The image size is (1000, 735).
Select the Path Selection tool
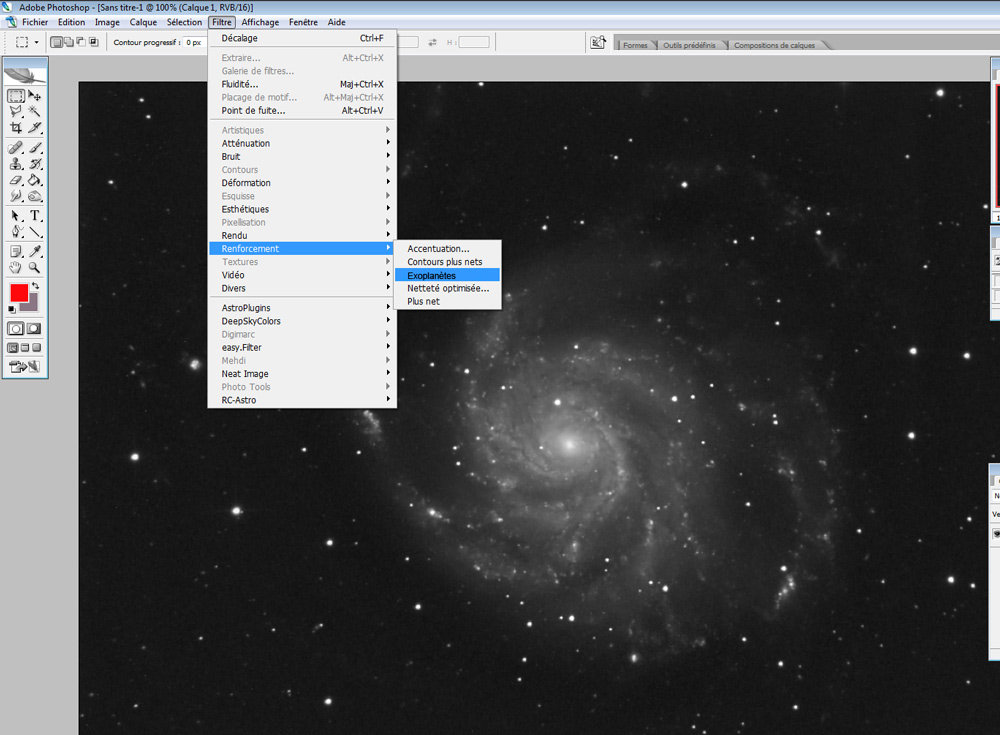click(16, 216)
